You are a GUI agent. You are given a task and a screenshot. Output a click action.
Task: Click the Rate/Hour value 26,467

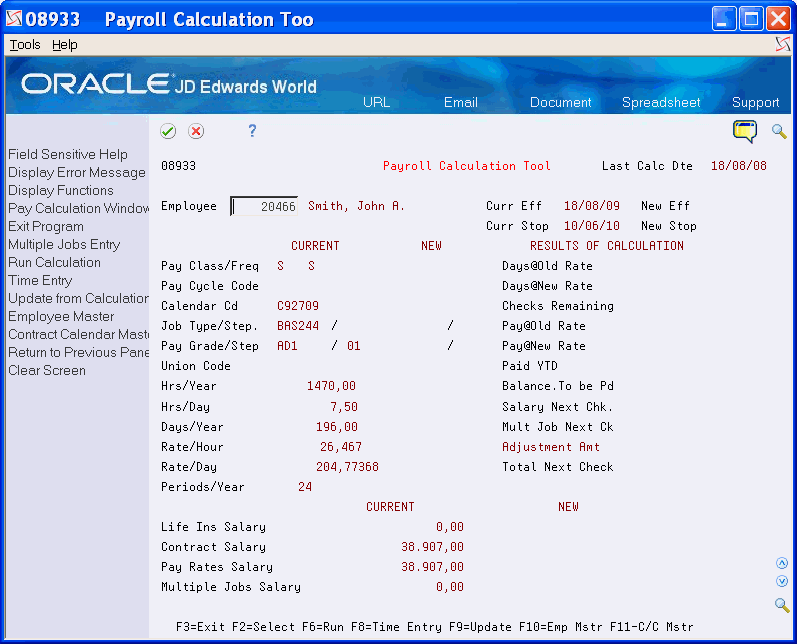click(x=341, y=447)
